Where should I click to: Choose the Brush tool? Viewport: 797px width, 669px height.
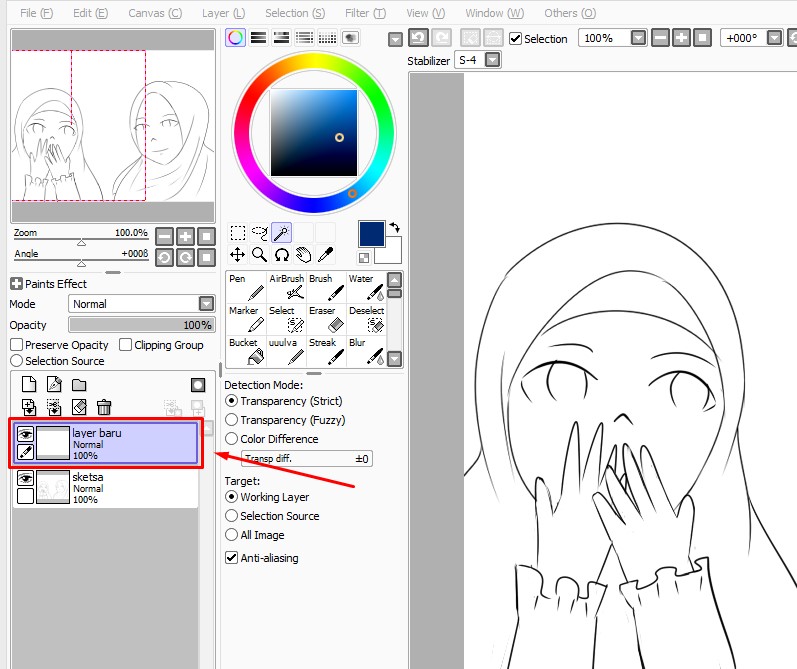coord(326,287)
